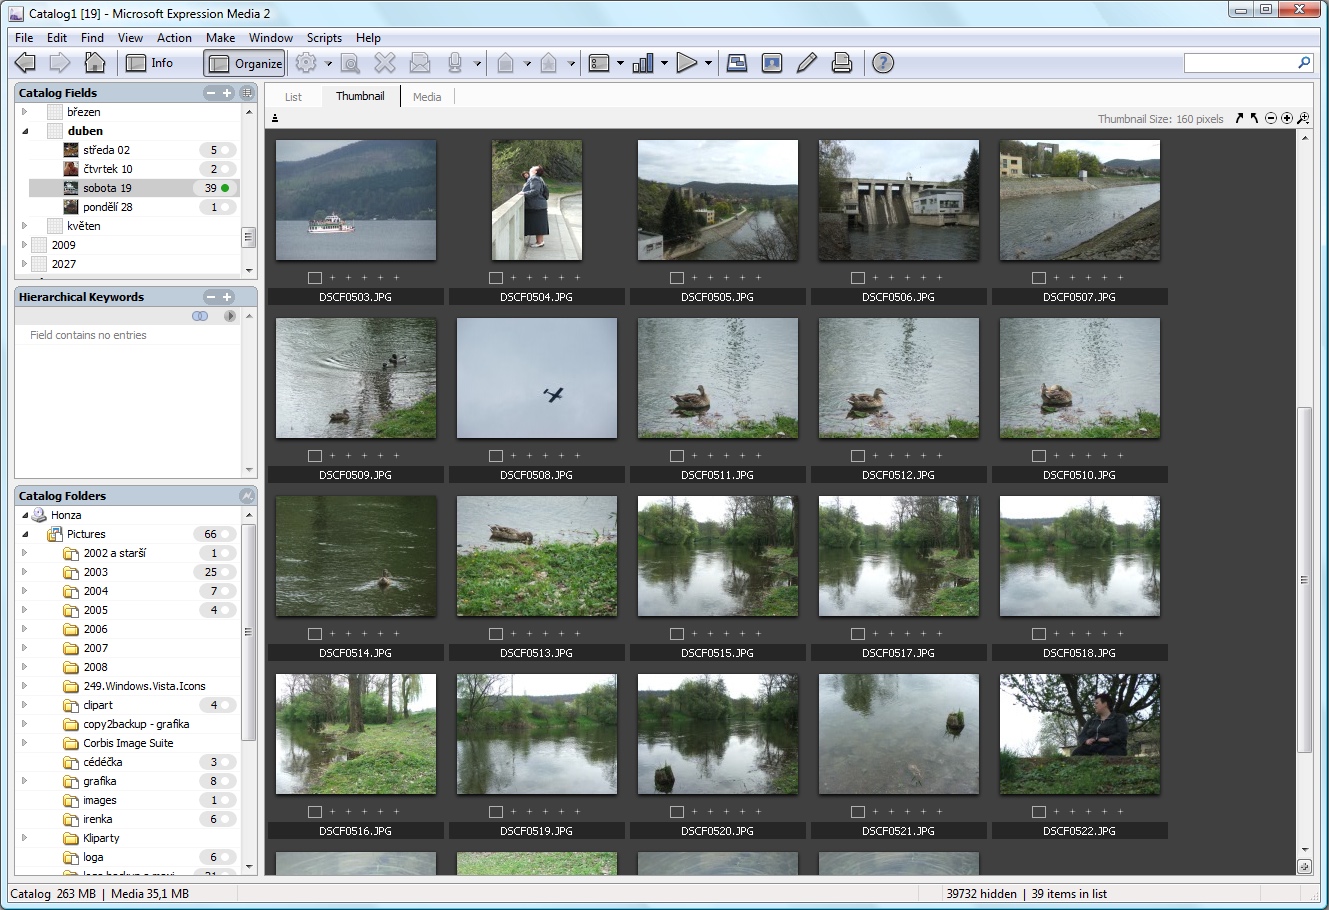Collapse the duben date group
1329x910 pixels.
click(25, 131)
